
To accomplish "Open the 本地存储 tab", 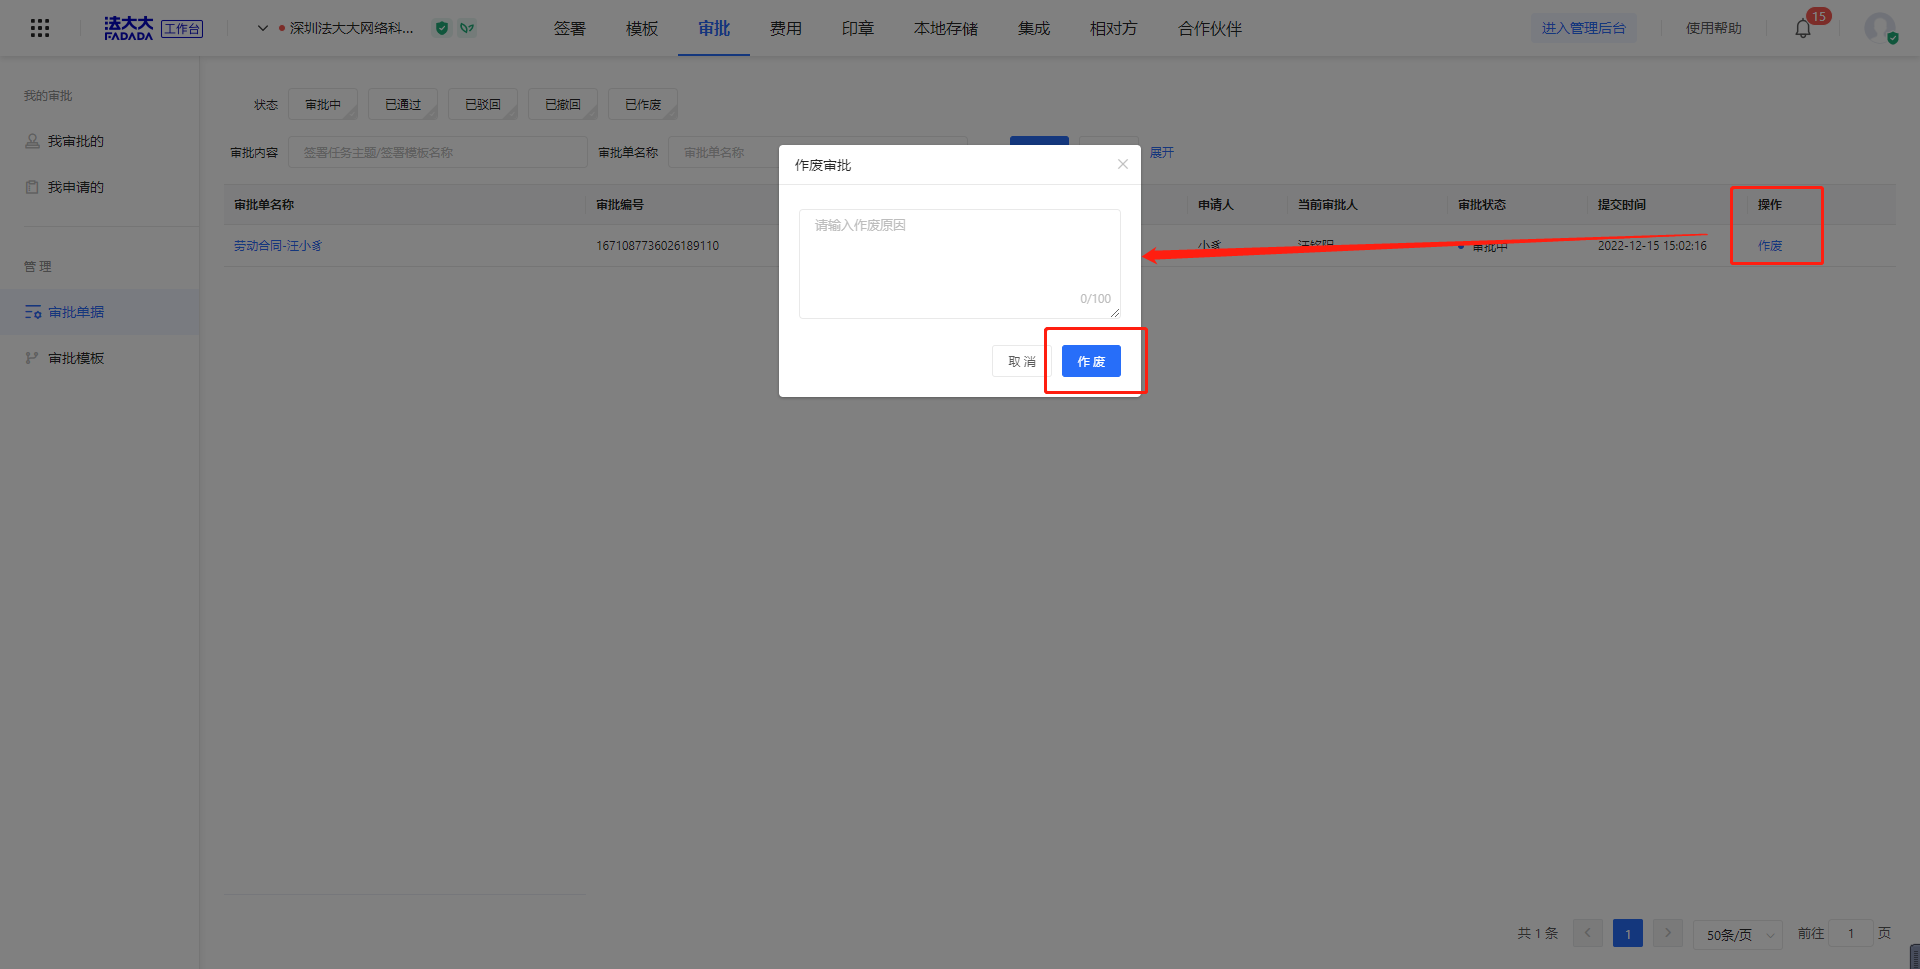I will [x=946, y=28].
